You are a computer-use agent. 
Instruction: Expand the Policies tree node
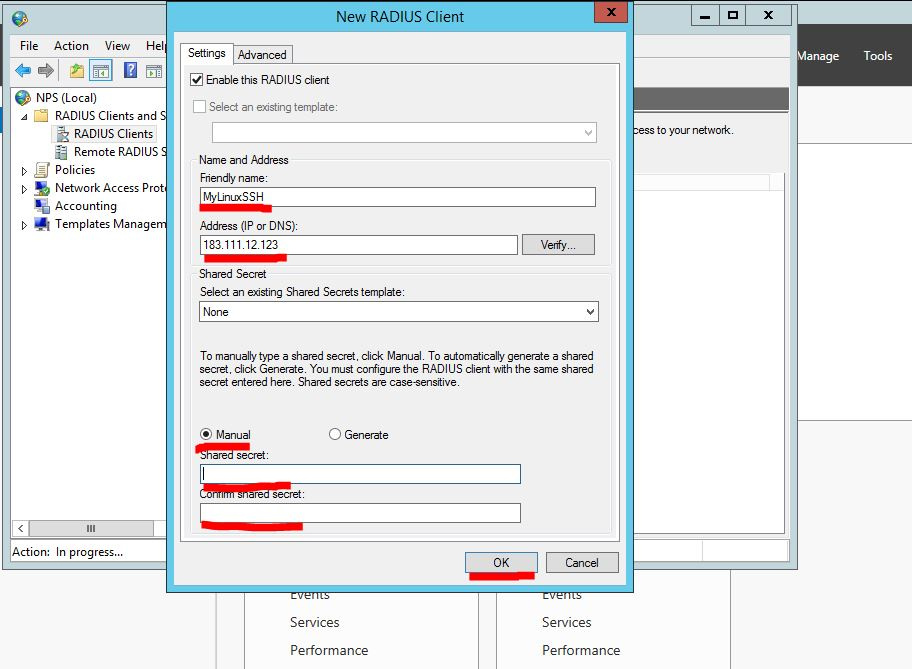(24, 171)
